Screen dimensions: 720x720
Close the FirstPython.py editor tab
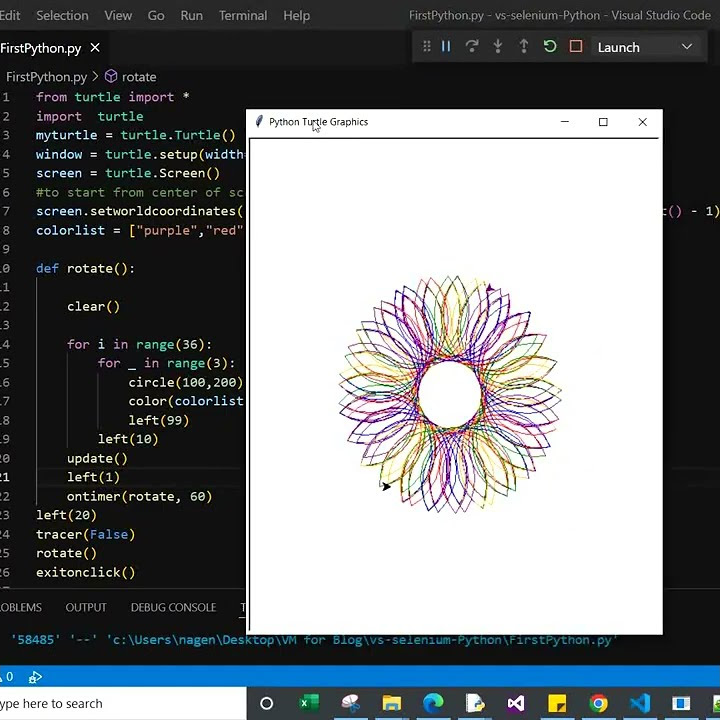(95, 48)
